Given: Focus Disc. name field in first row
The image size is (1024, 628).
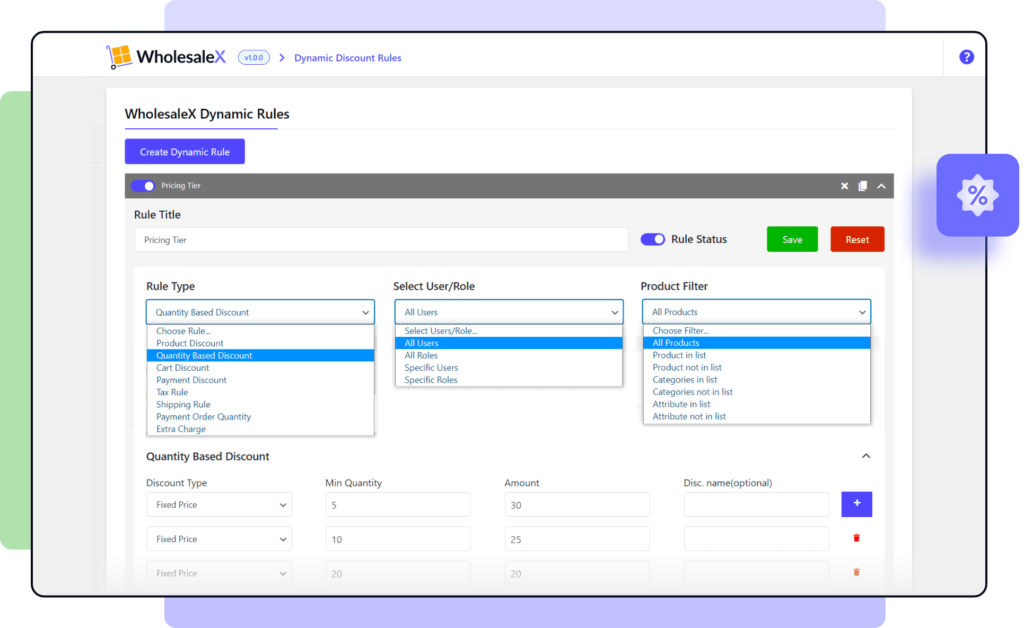Looking at the screenshot, I should pyautogui.click(x=756, y=505).
